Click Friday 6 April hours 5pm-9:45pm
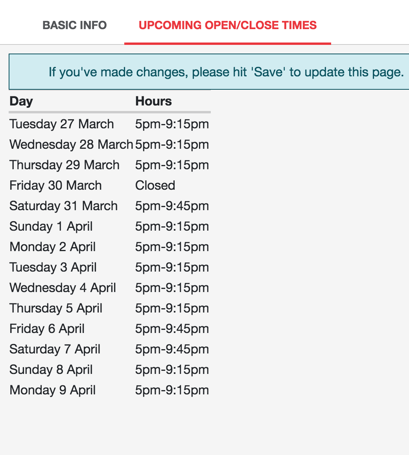 click(x=172, y=329)
